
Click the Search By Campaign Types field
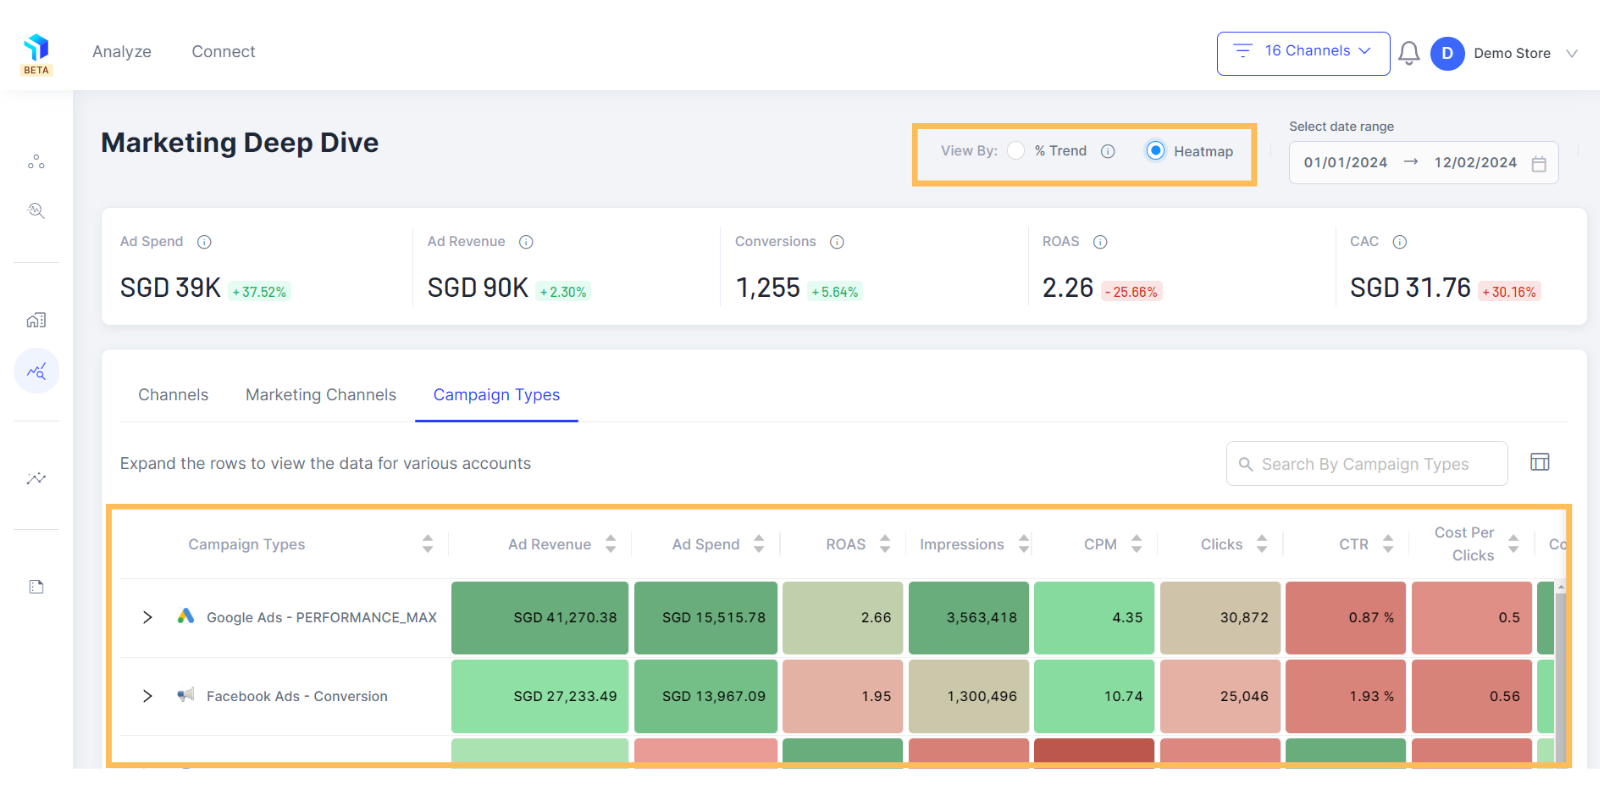click(x=1366, y=464)
